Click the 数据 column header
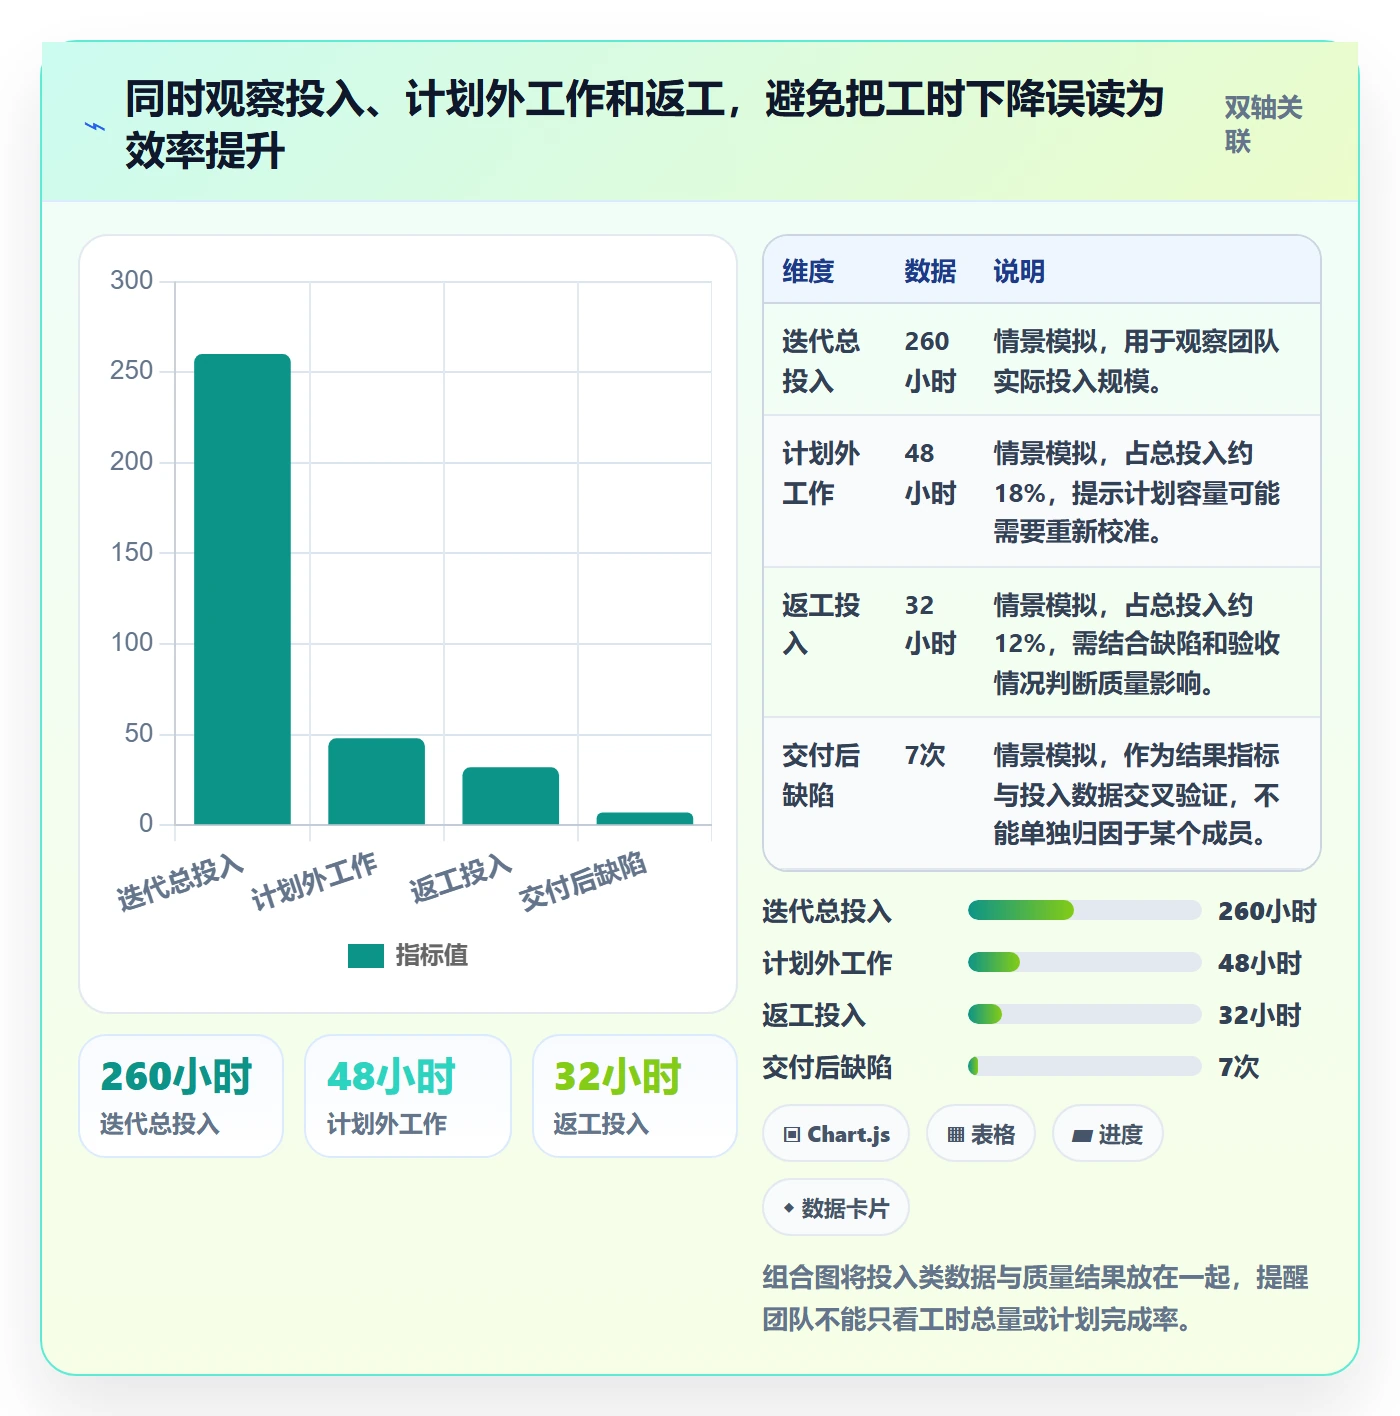 click(930, 271)
